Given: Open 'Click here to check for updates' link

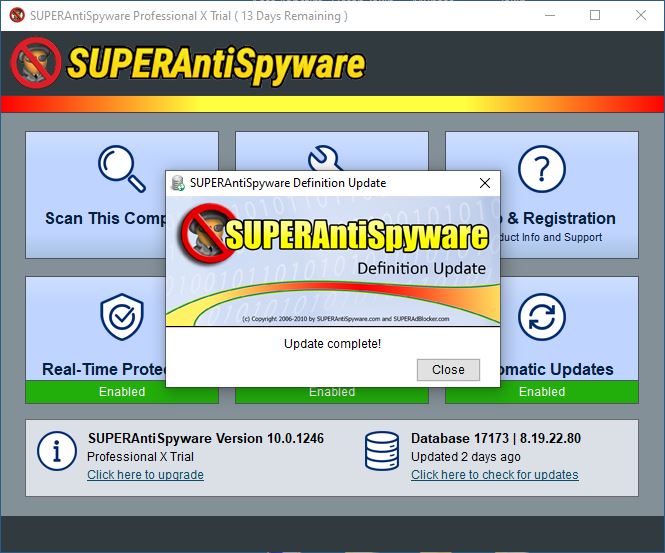Looking at the screenshot, I should tap(495, 475).
